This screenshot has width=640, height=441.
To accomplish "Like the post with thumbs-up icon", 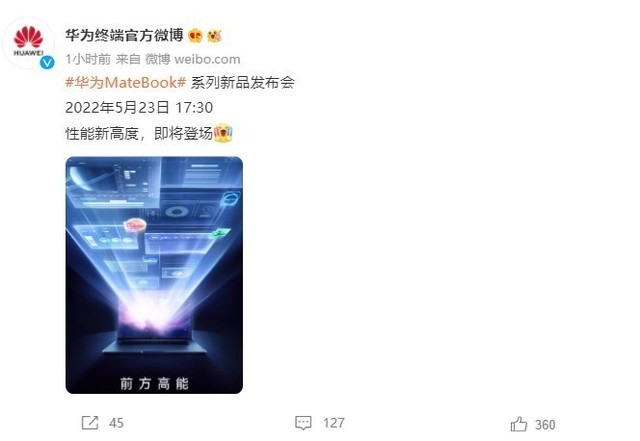I will pos(519,424).
